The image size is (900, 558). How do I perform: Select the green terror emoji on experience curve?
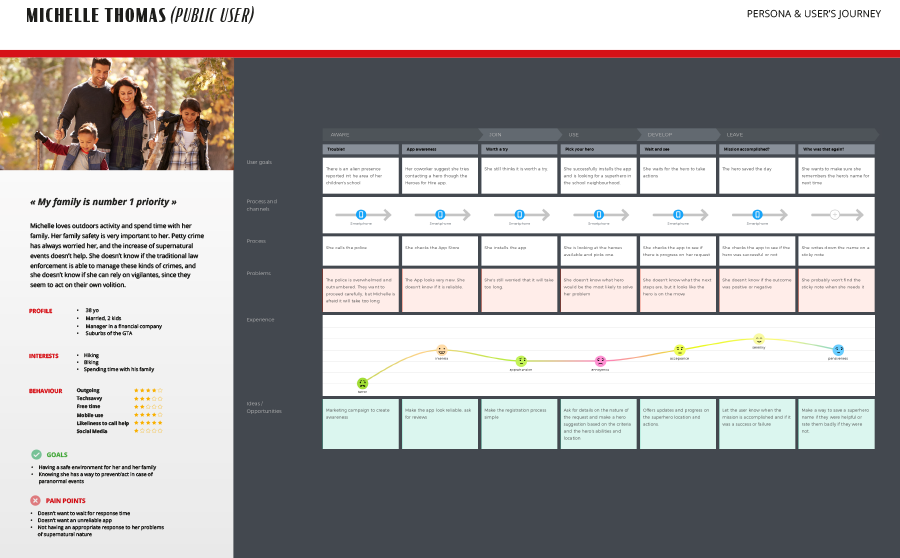click(362, 383)
